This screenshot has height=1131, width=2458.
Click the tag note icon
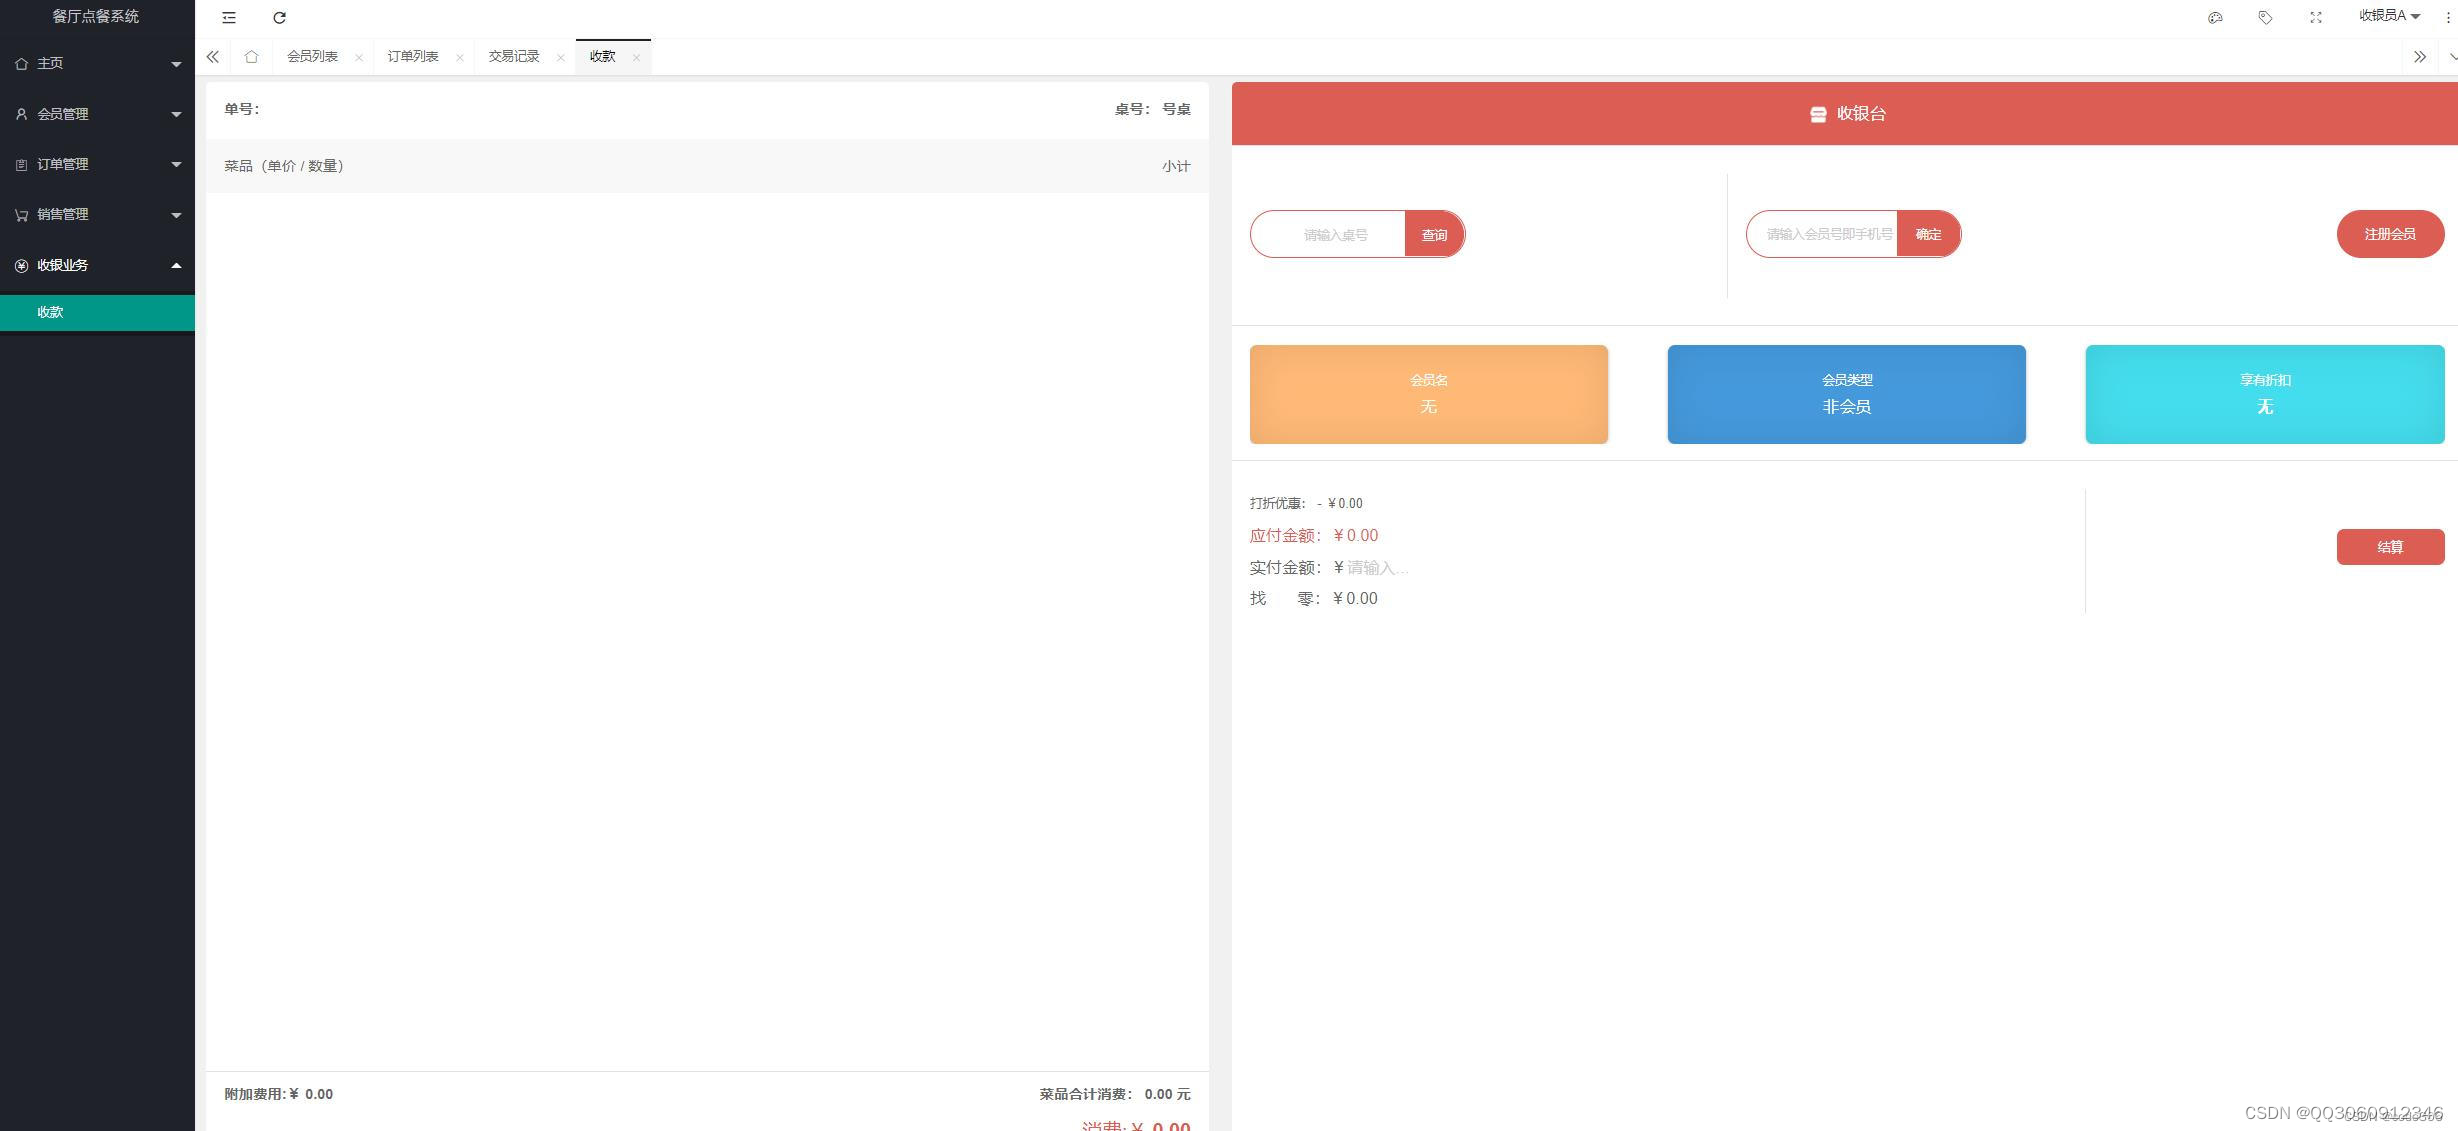click(x=2265, y=18)
